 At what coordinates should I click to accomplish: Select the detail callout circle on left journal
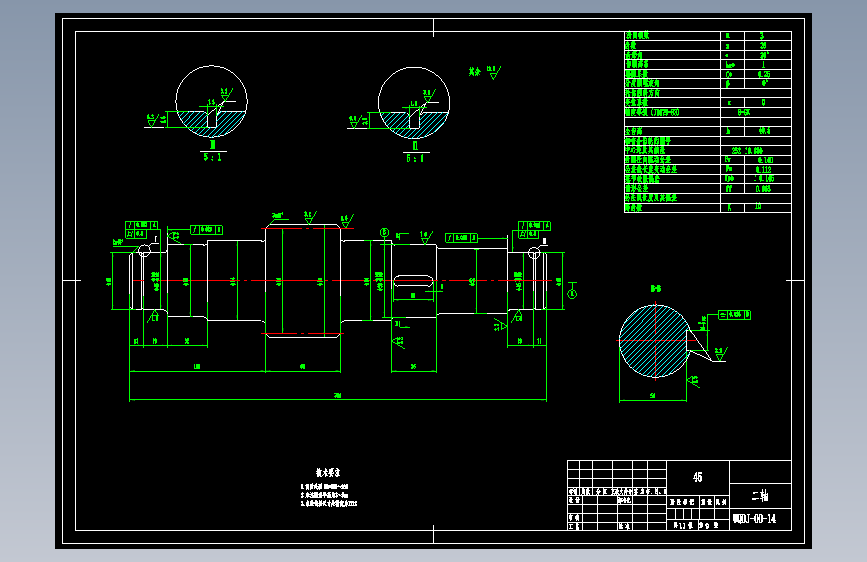(x=144, y=251)
